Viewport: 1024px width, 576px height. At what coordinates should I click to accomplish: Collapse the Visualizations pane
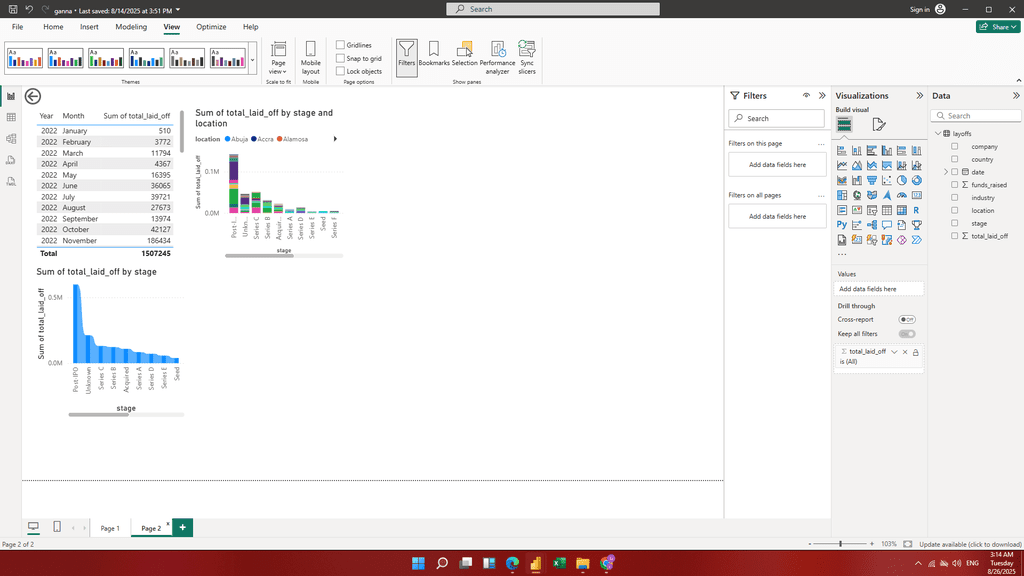coord(920,95)
